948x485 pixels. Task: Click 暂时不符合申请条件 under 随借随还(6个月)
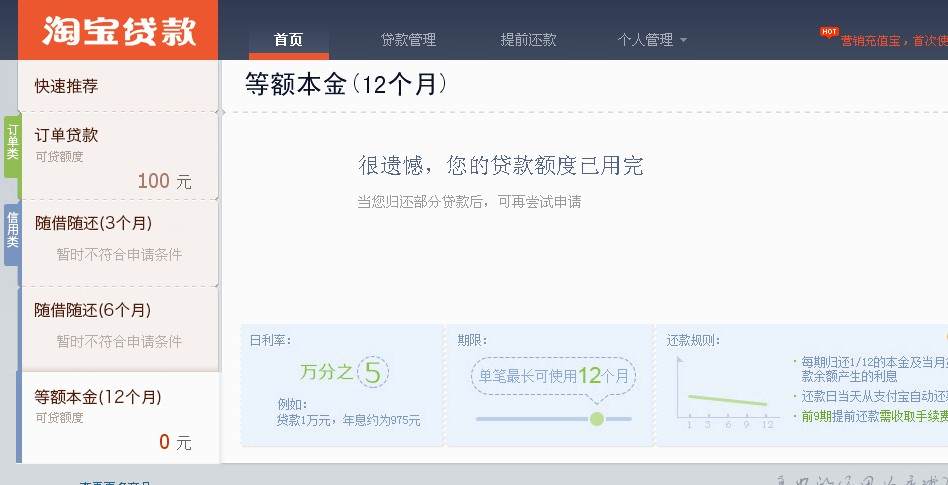[119, 342]
